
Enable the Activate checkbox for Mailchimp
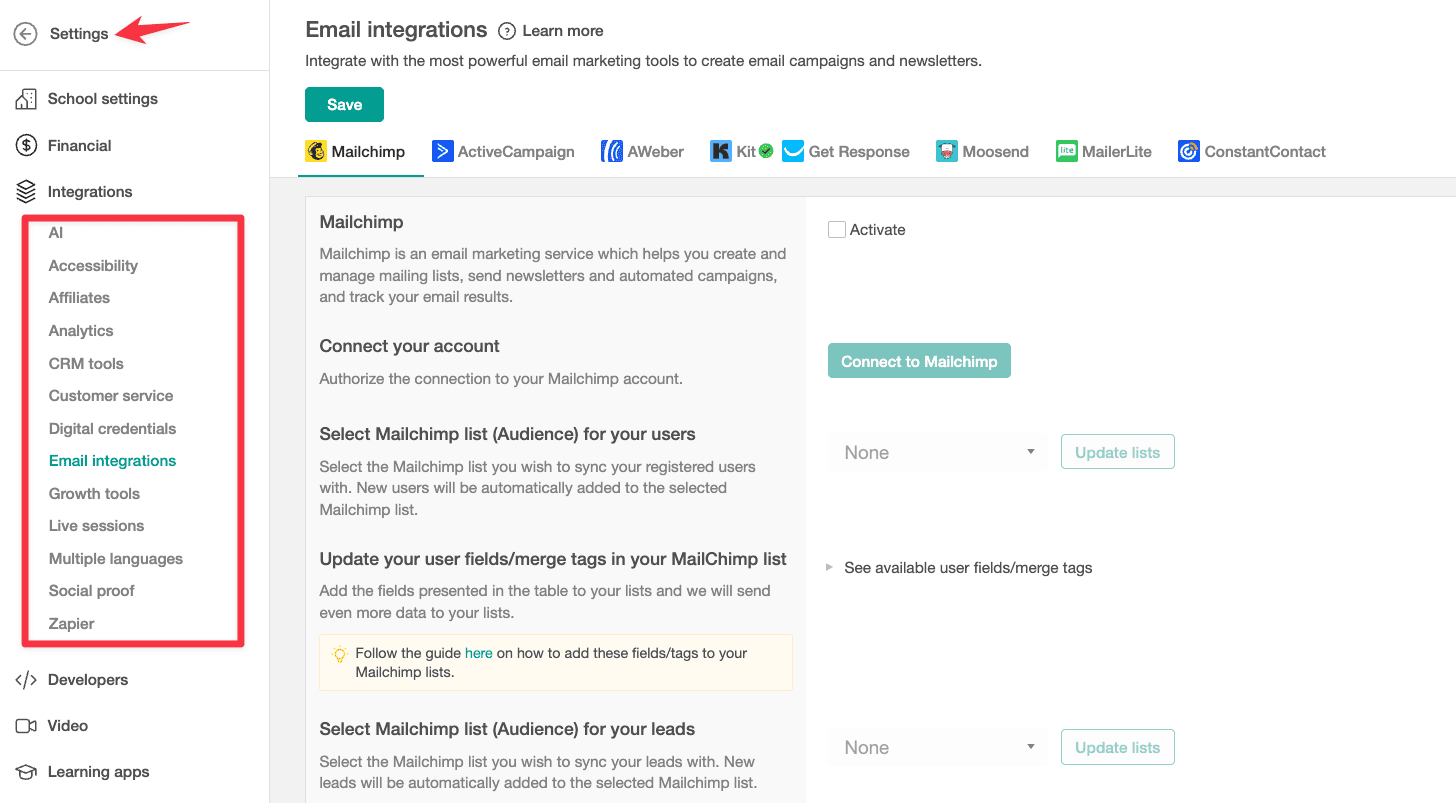[836, 229]
